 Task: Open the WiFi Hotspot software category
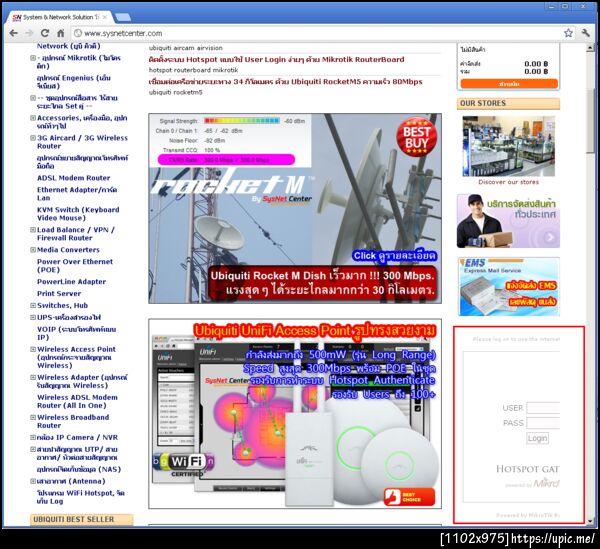coord(80,497)
